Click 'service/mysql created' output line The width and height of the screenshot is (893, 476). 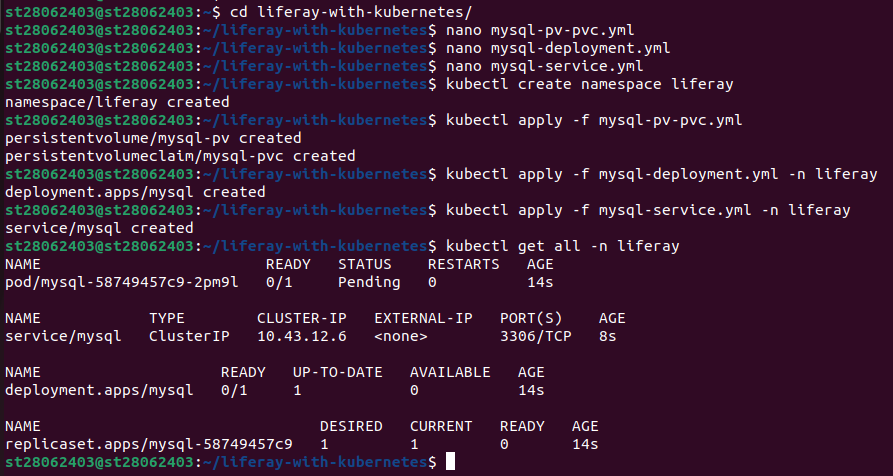pos(99,228)
